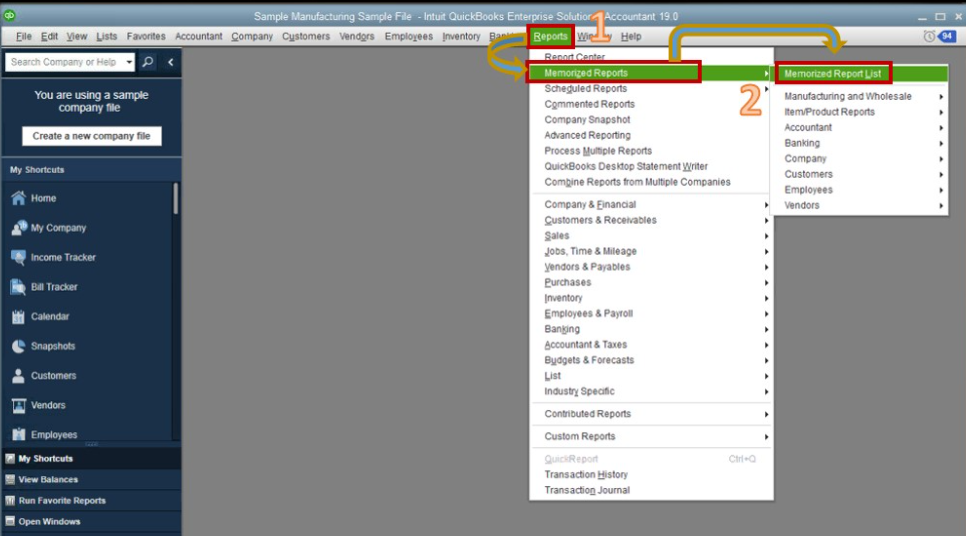This screenshot has height=536, width=966.
Task: Click the 94 notifications badge
Action: point(947,36)
